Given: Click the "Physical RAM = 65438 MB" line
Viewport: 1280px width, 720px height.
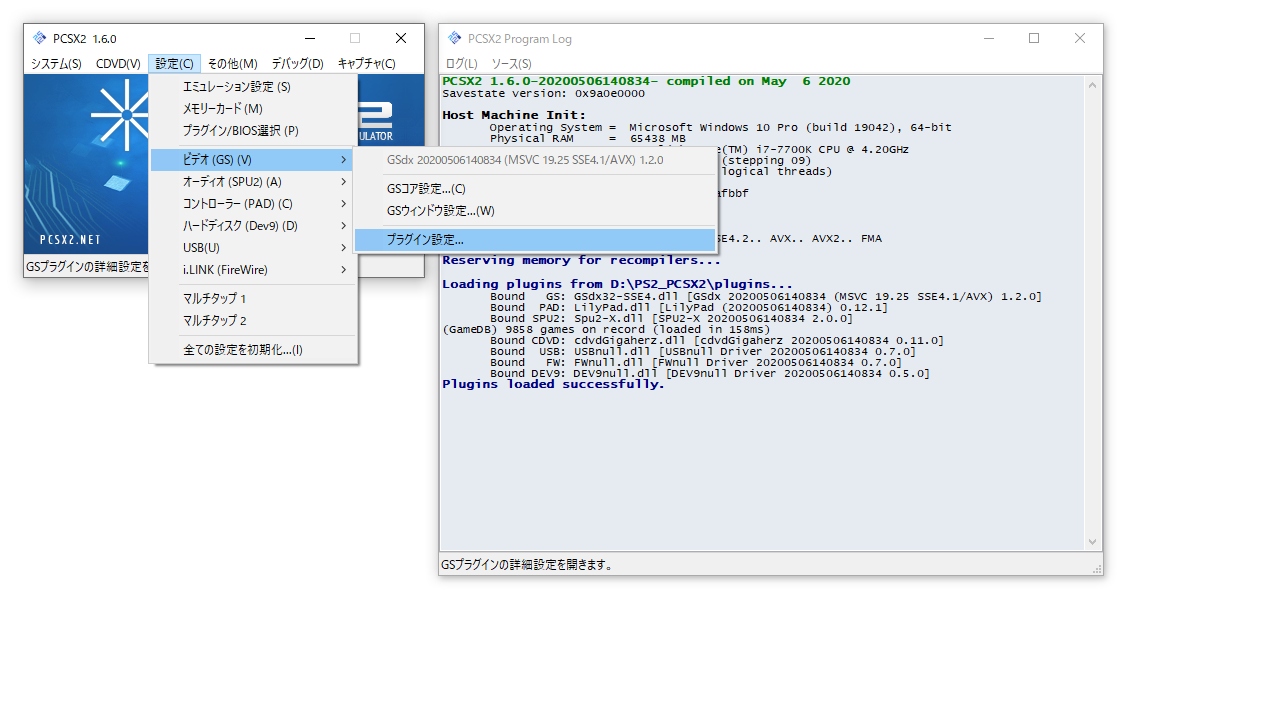Looking at the screenshot, I should point(588,138).
